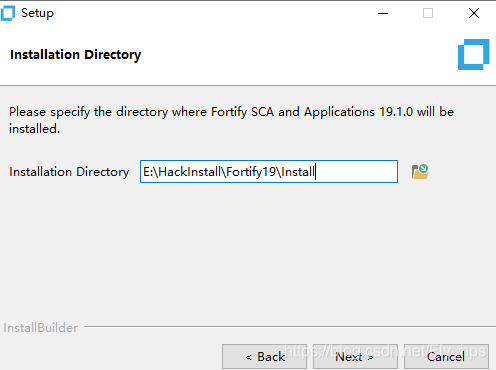
Task: Click the Fortify logo in header
Action: tap(474, 54)
